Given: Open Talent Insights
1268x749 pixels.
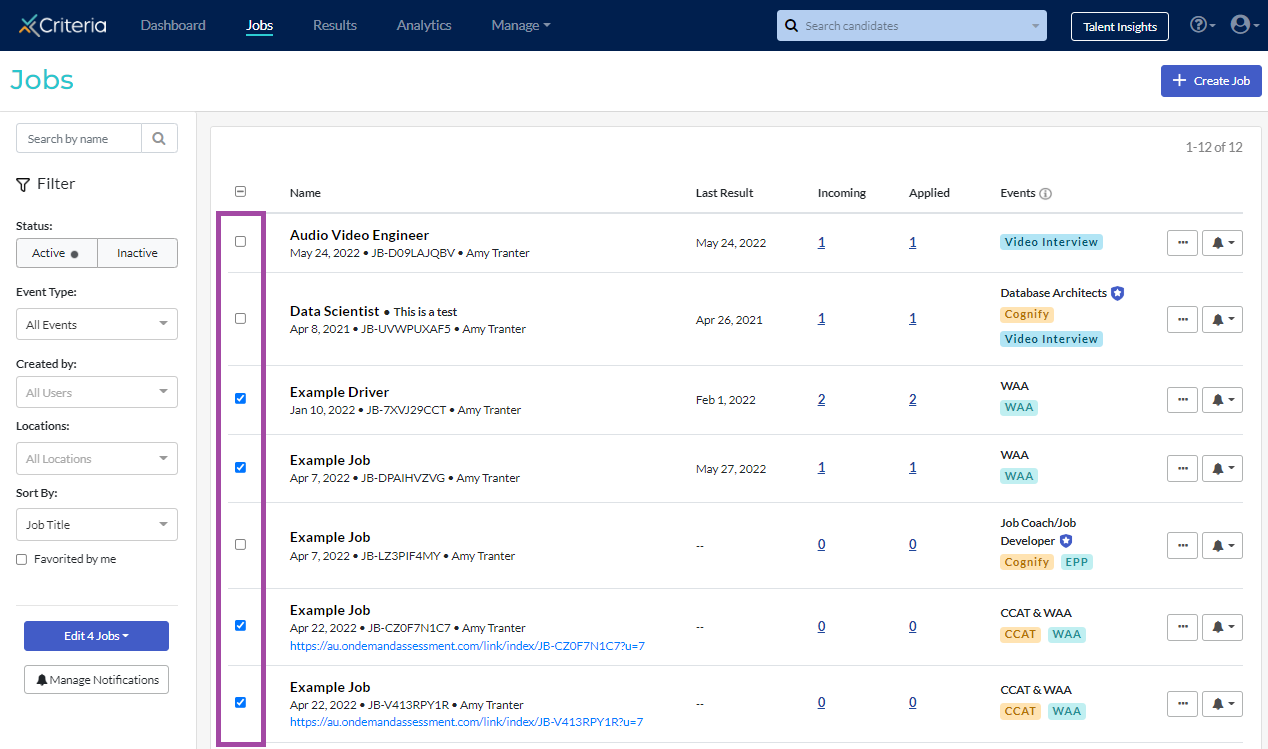Looking at the screenshot, I should [x=1120, y=26].
